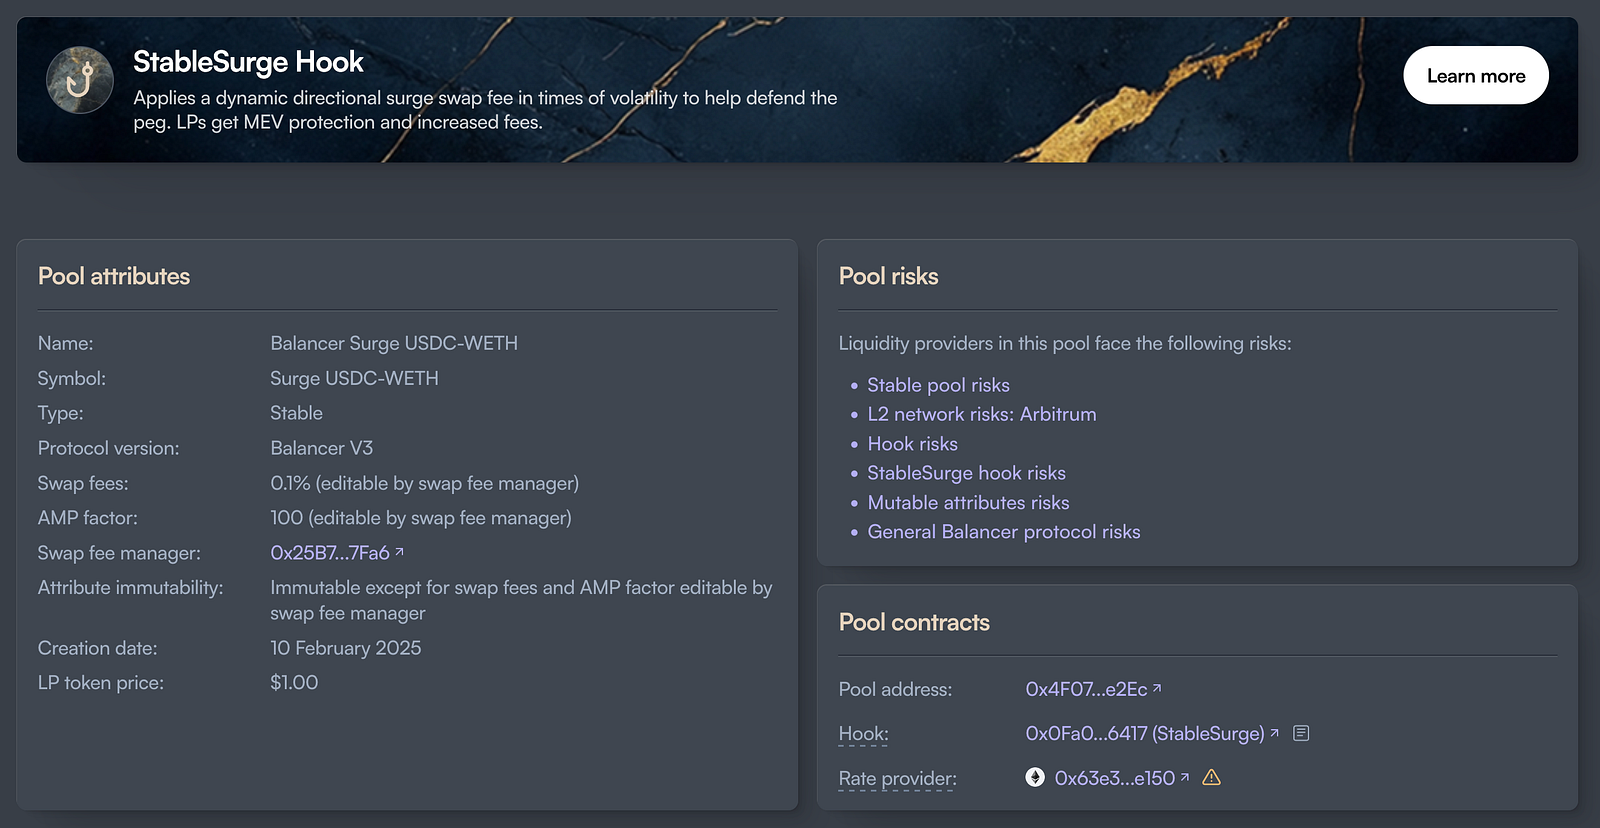Screen dimensions: 1600x828
Task: Open StableSurge hook risks link
Action: pyautogui.click(x=966, y=473)
